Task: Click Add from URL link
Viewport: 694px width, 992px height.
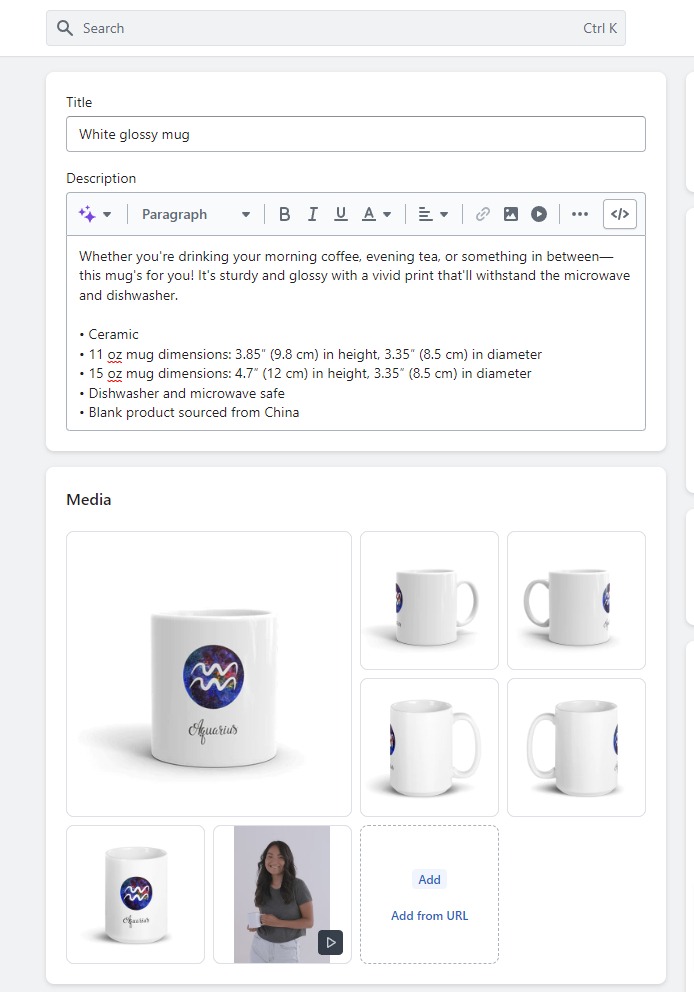Action: pos(430,915)
